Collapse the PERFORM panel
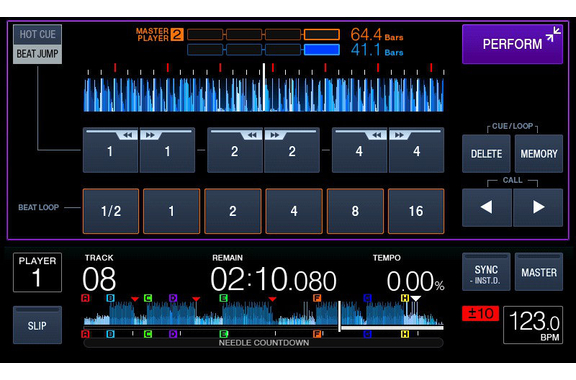Image resolution: width=576 pixels, height=380 pixels. [x=512, y=44]
